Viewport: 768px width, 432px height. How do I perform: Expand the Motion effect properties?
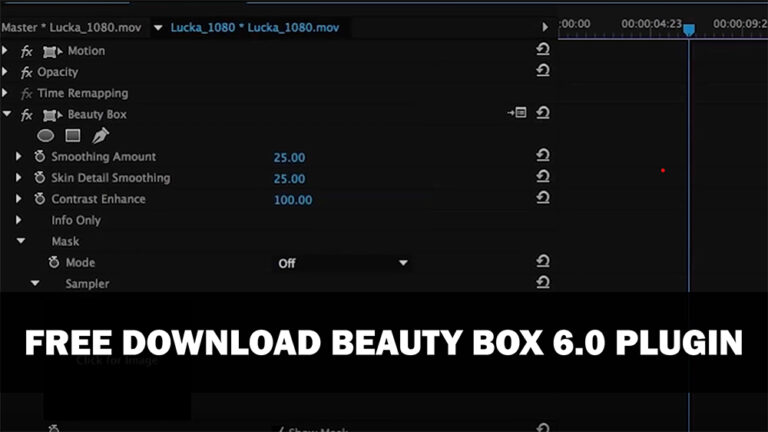[5, 50]
